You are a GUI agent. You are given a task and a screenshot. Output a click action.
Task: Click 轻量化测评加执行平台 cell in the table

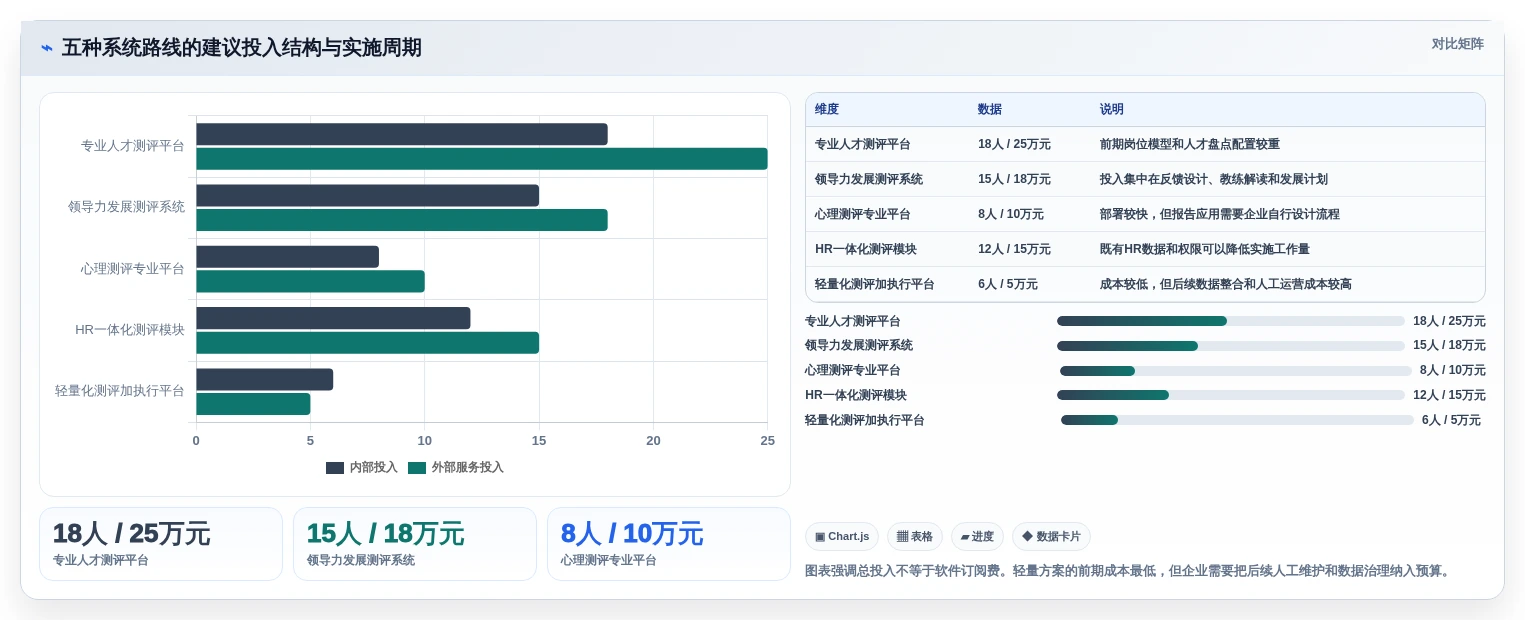pyautogui.click(x=875, y=284)
